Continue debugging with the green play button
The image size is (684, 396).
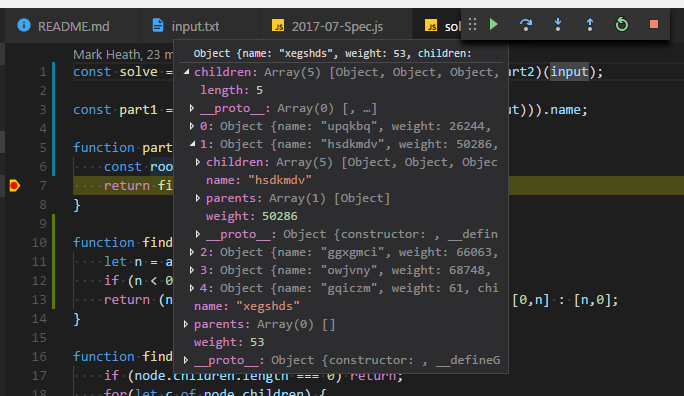[493, 24]
